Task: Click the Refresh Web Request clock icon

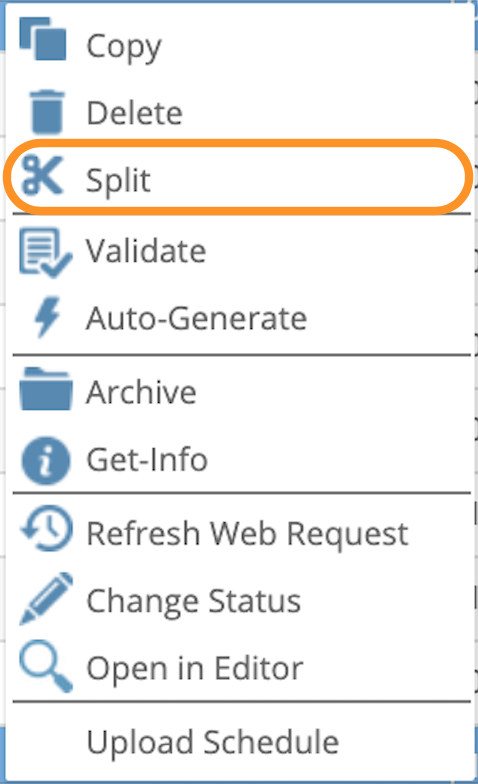Action: click(x=46, y=528)
